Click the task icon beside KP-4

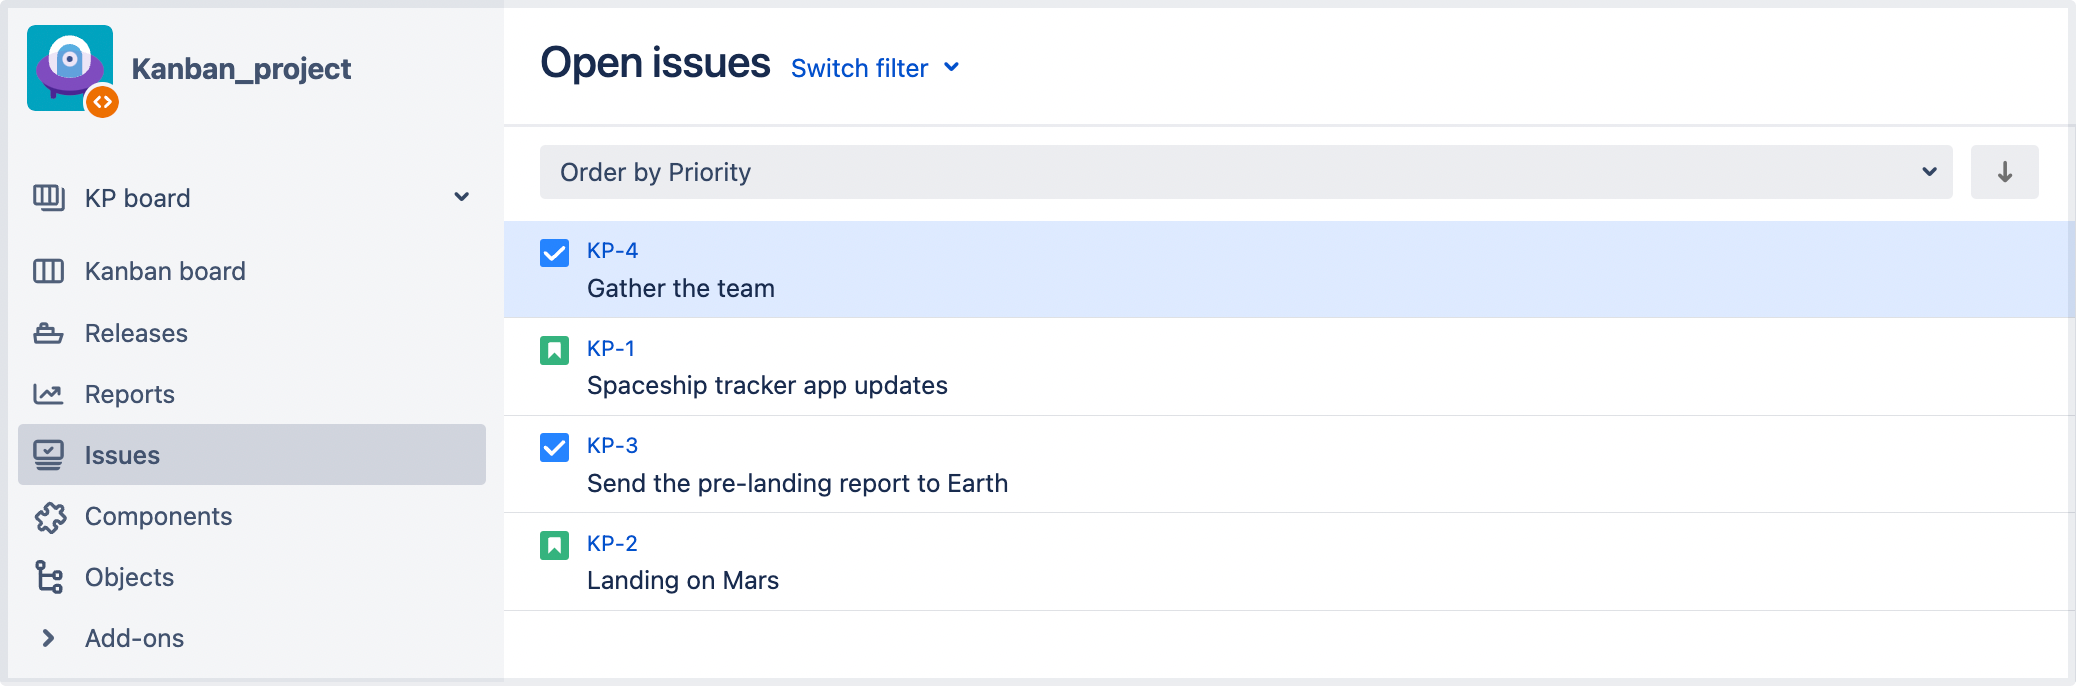(554, 252)
